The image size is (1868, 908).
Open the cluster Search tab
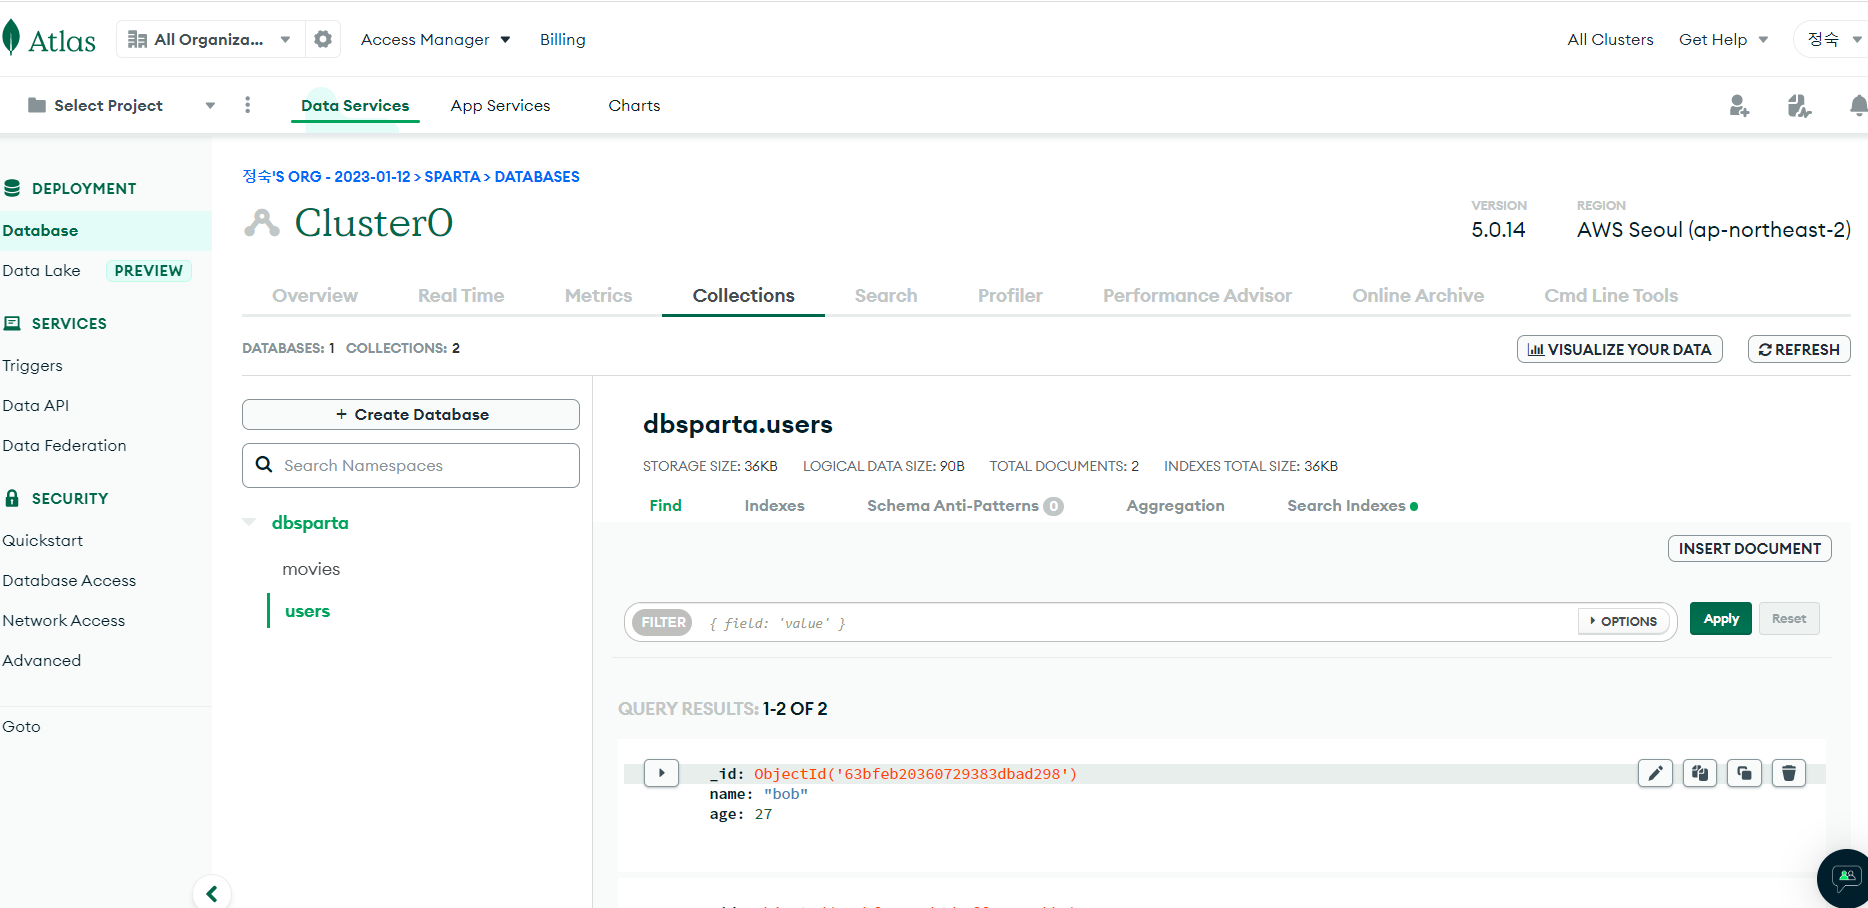coord(886,295)
